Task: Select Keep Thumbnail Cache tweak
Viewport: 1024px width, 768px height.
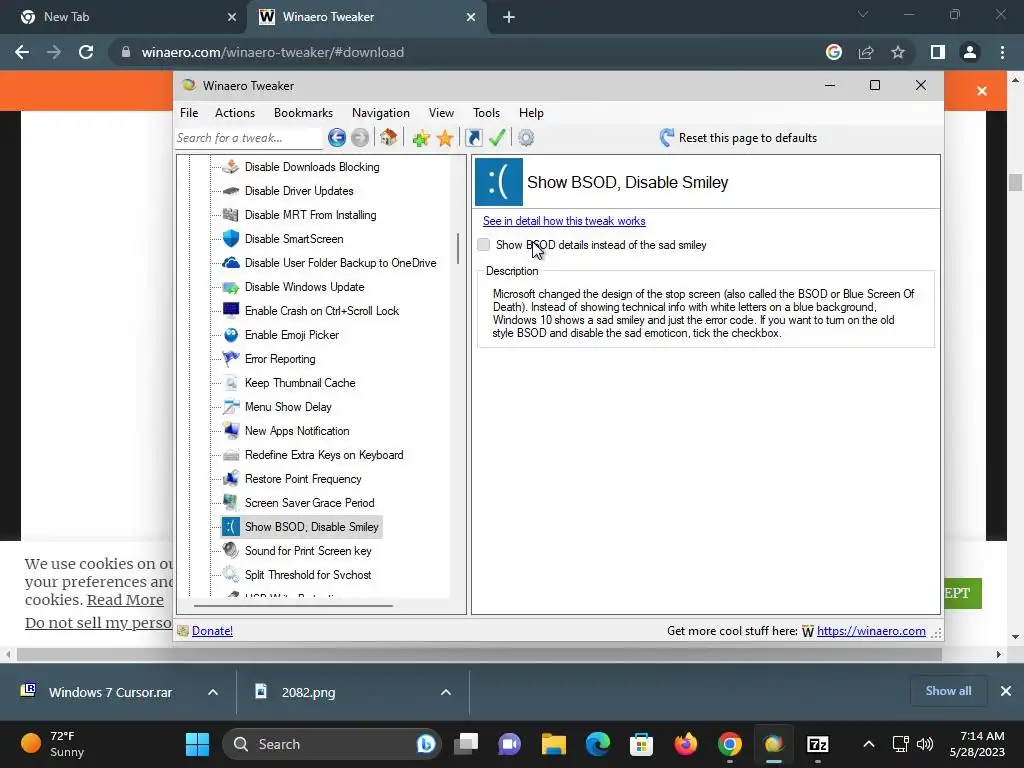Action: click(x=300, y=383)
